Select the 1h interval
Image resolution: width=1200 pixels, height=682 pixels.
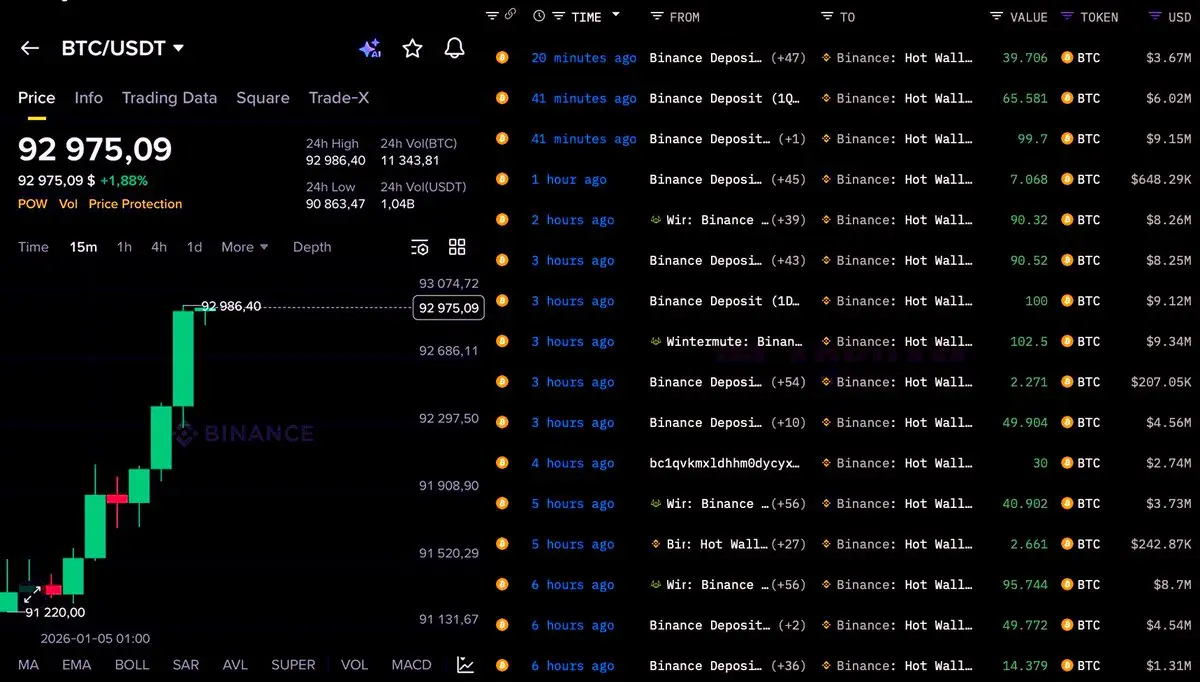(x=124, y=247)
